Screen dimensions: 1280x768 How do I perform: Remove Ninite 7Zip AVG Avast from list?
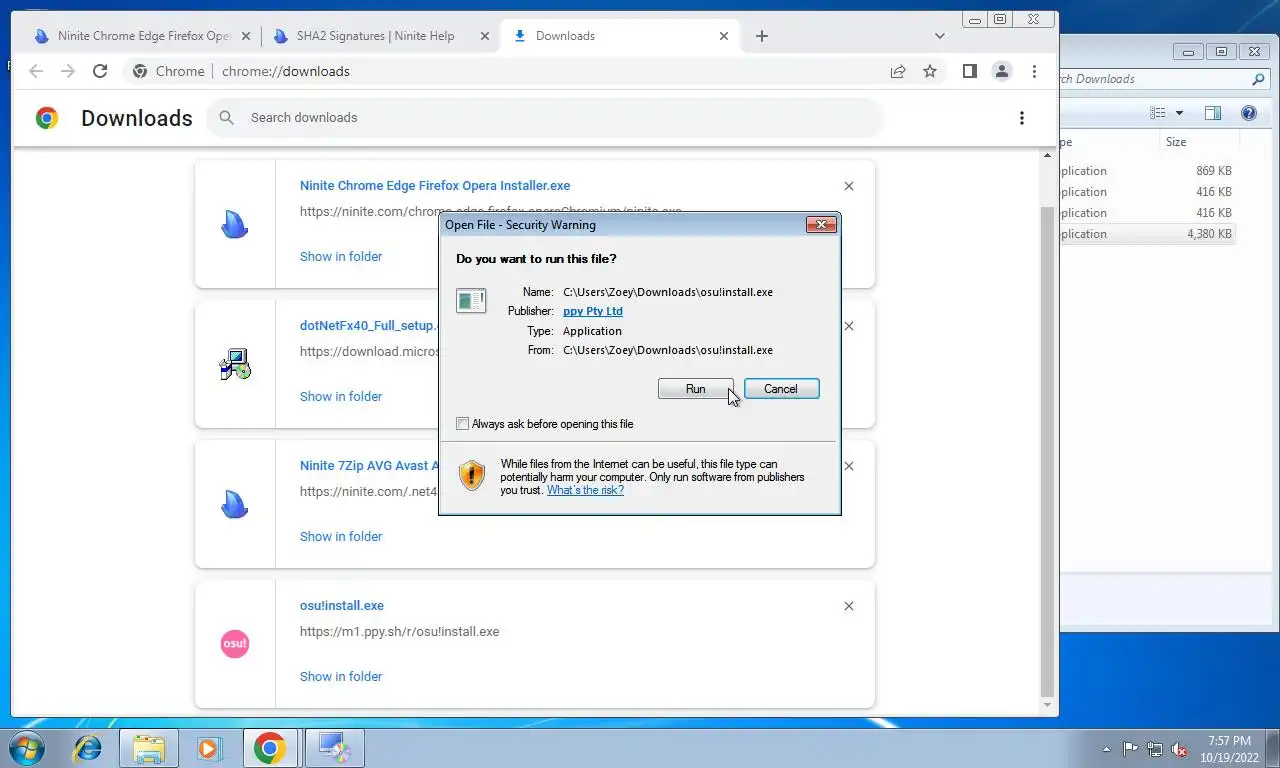pos(849,466)
